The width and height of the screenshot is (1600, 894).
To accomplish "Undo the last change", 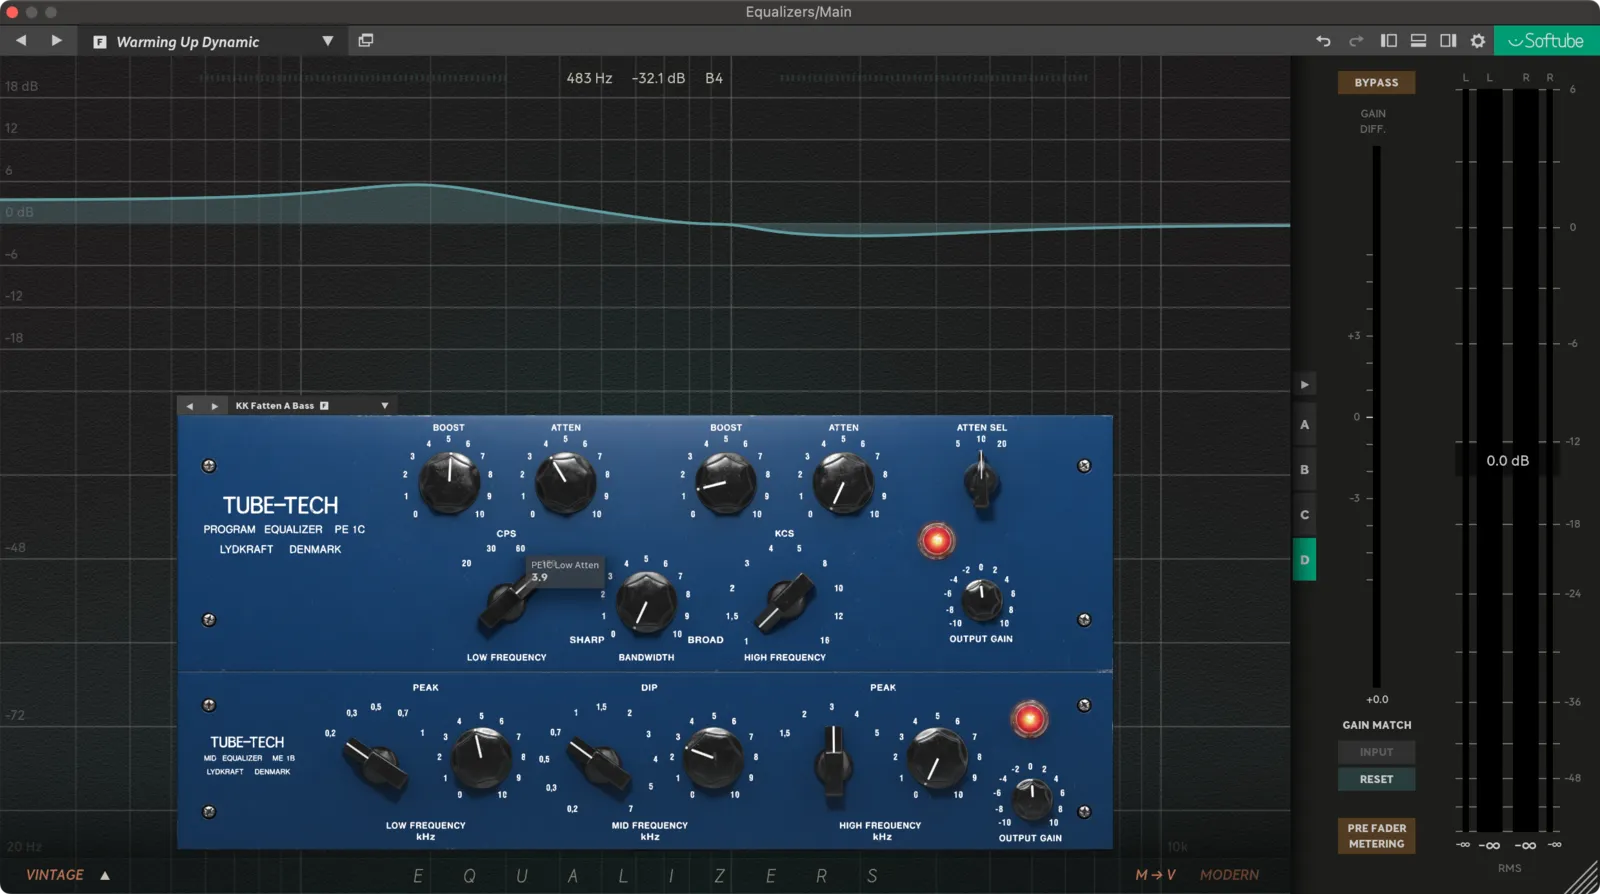I will [x=1323, y=41].
